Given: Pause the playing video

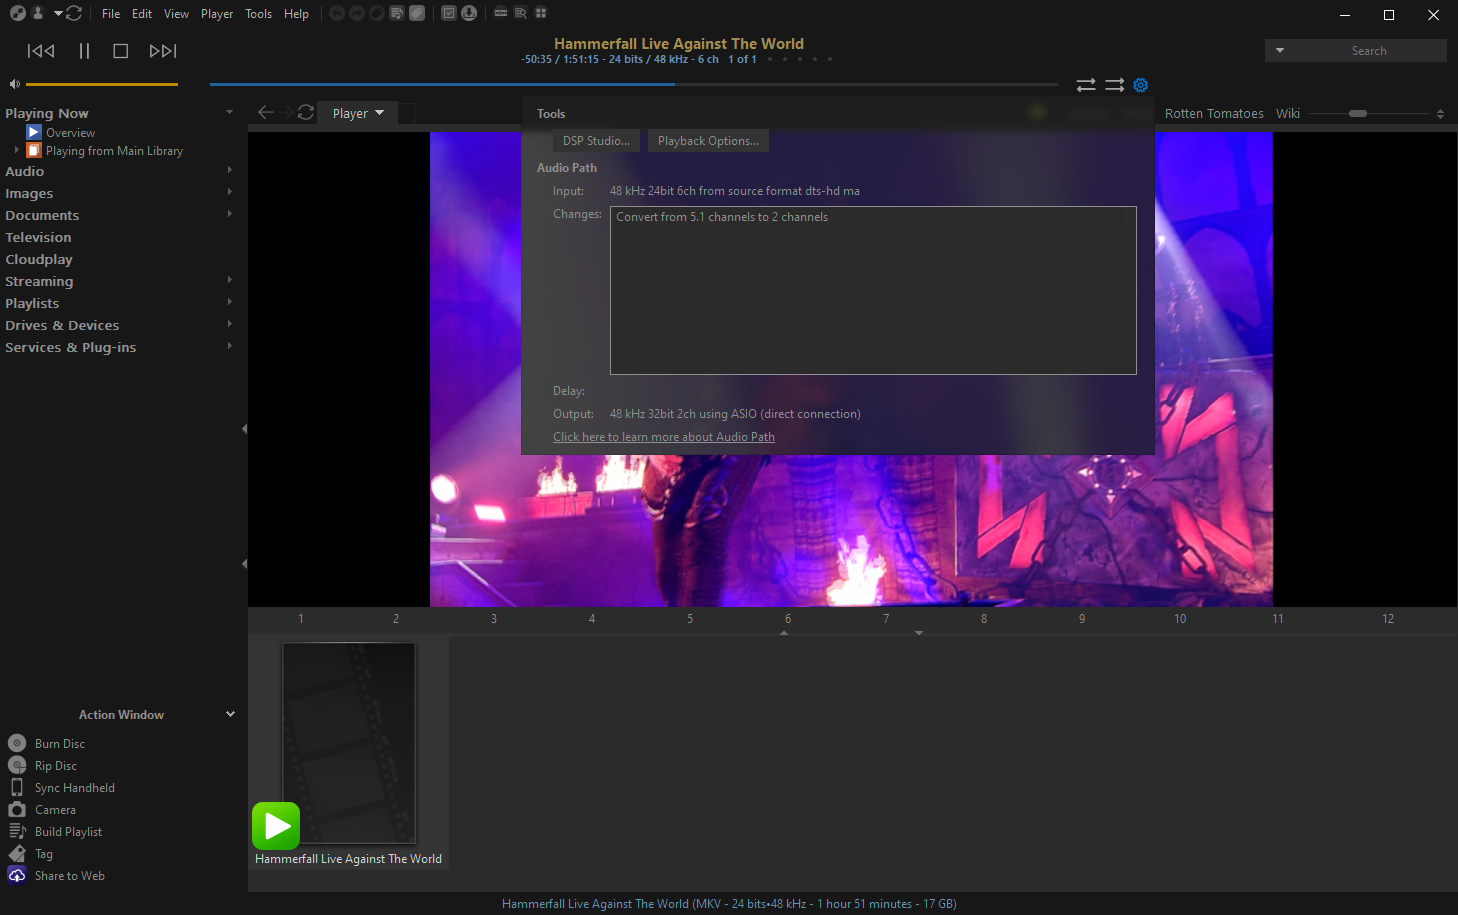Looking at the screenshot, I should pyautogui.click(x=84, y=51).
